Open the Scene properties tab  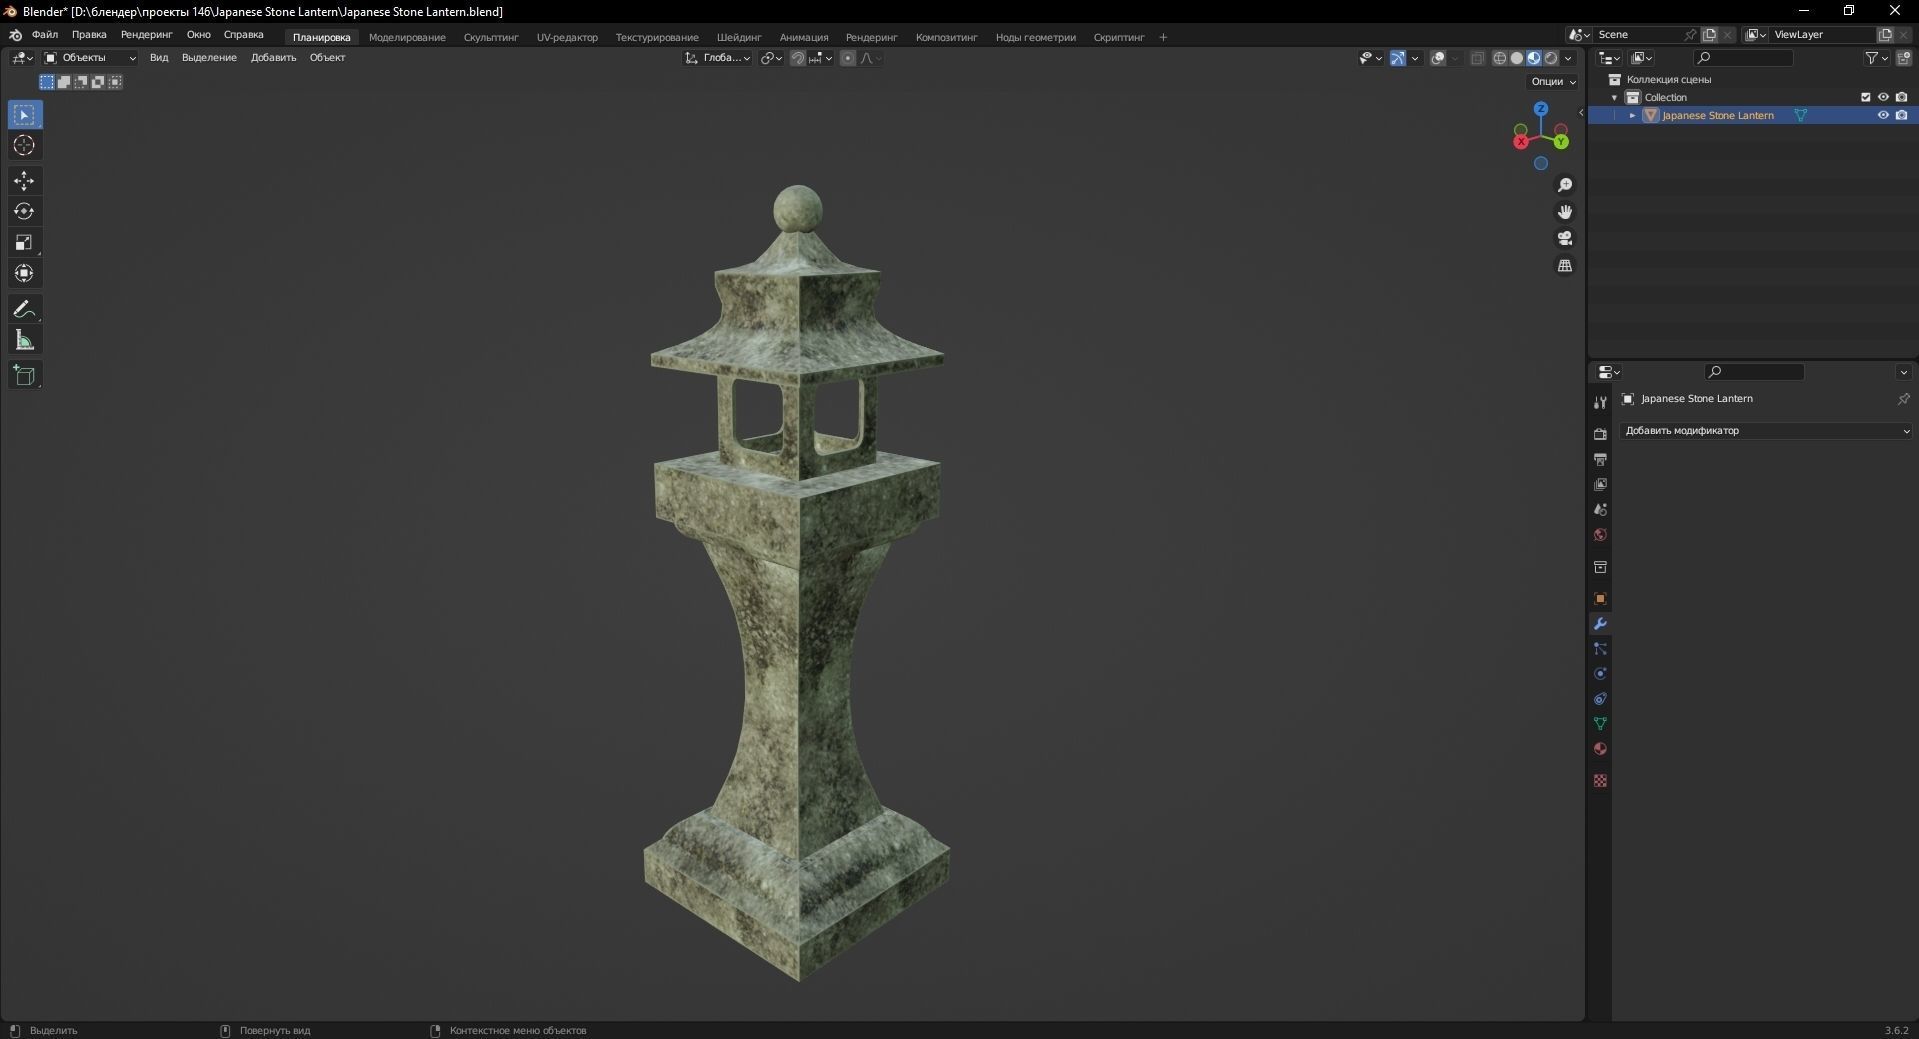(1600, 509)
